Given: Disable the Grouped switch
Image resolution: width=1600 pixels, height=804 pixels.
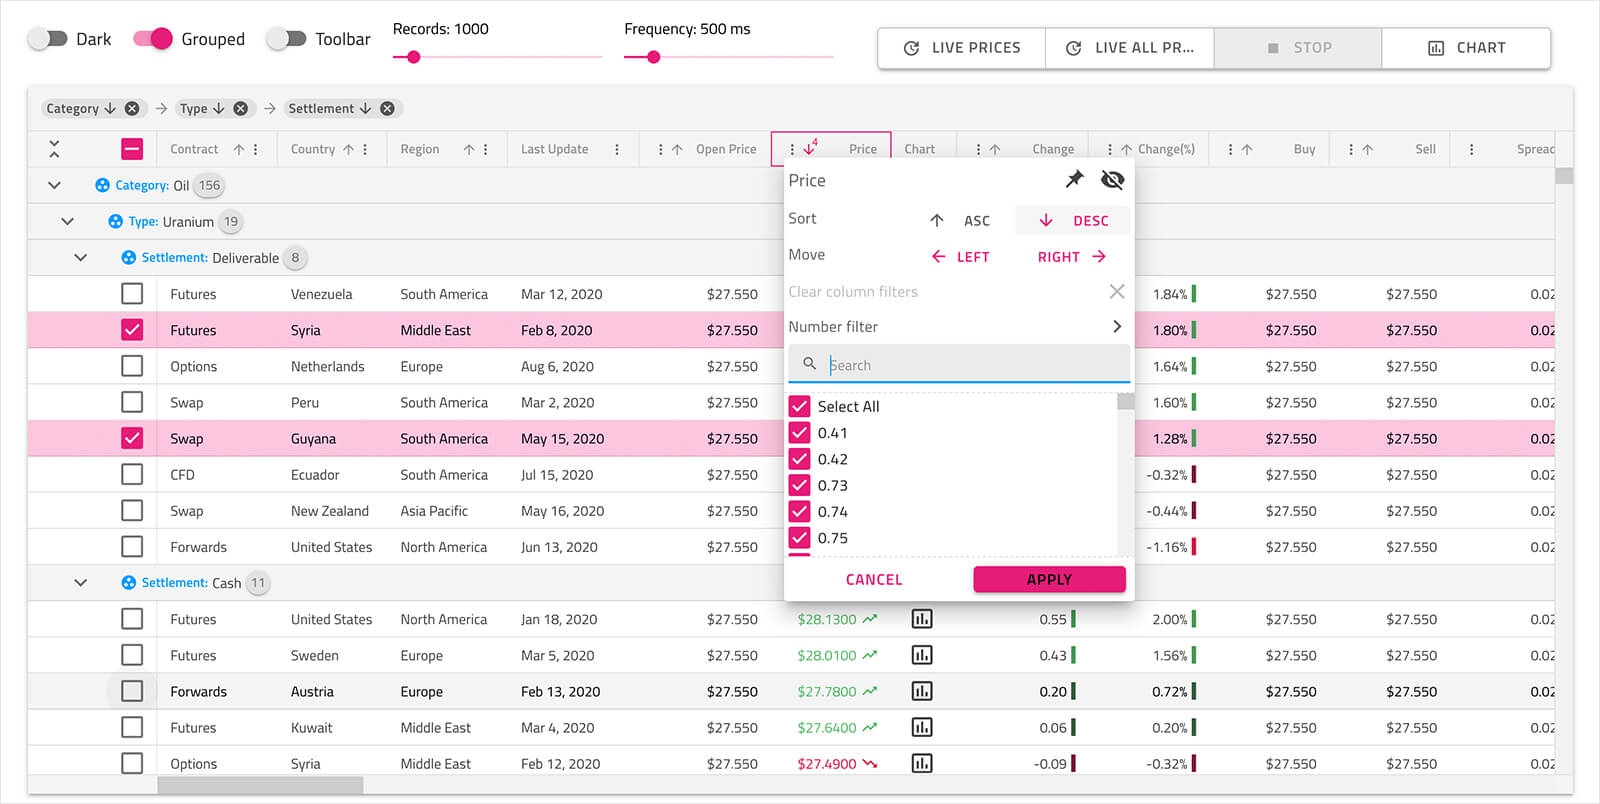Looking at the screenshot, I should [153, 39].
